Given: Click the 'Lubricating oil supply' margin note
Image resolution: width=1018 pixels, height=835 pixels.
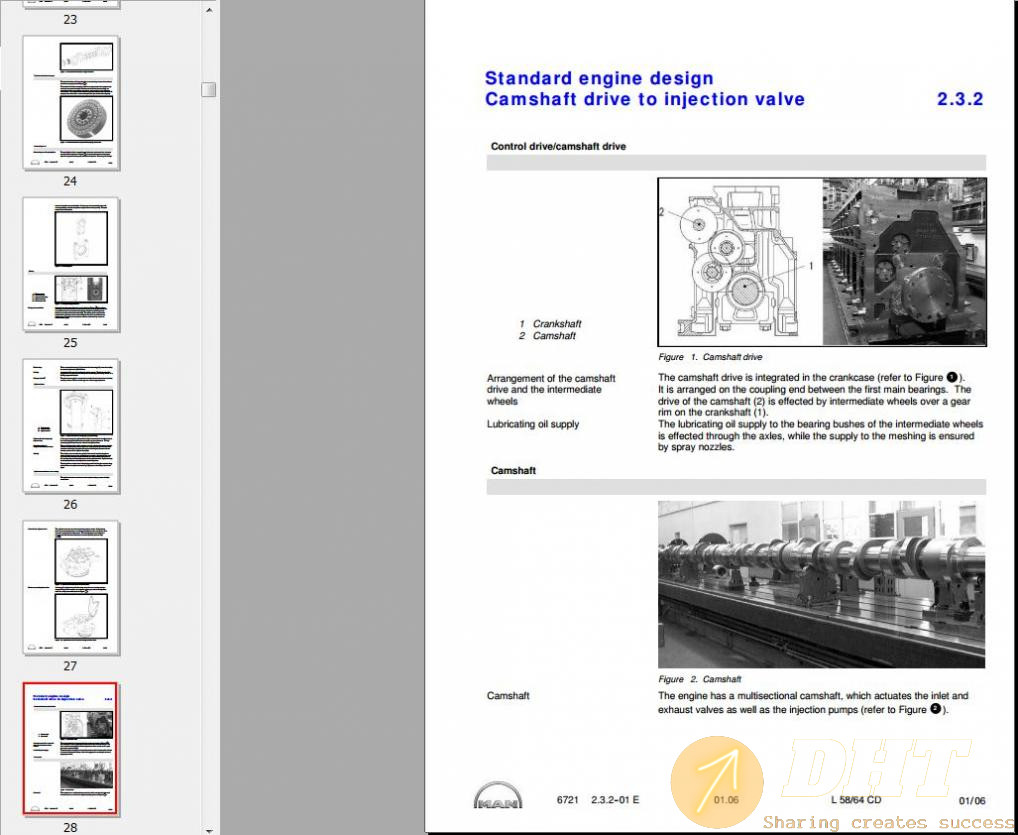Looking at the screenshot, I should pos(533,425).
